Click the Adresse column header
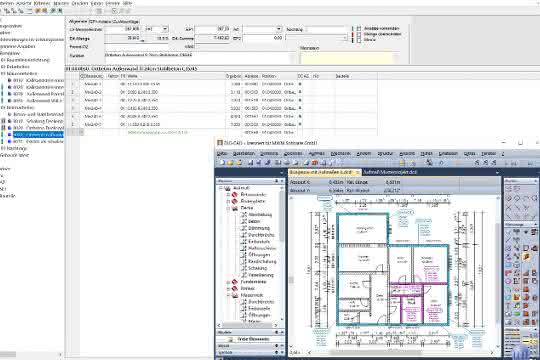This screenshot has width=540, height=360. [x=251, y=76]
